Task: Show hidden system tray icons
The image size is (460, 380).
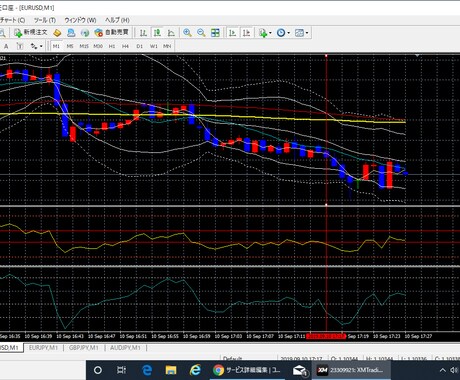Action: pyautogui.click(x=443, y=370)
